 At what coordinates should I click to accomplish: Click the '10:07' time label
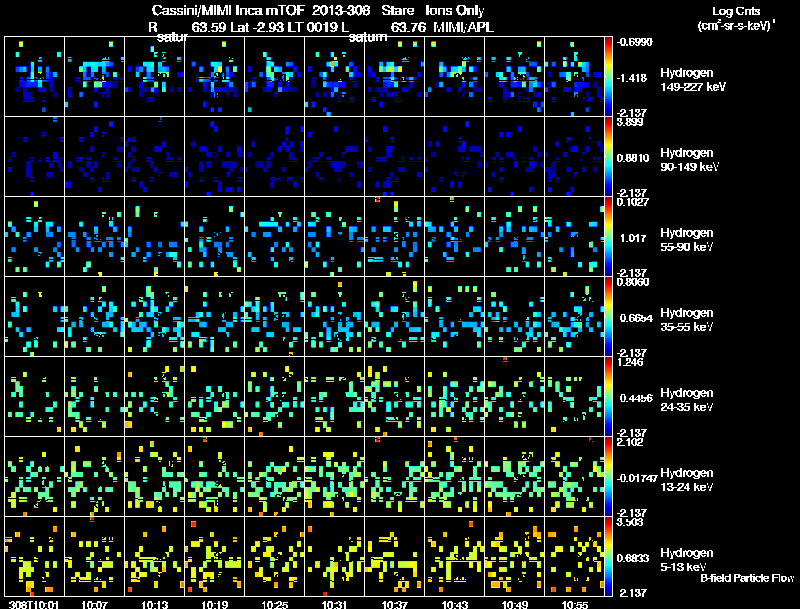click(94, 605)
